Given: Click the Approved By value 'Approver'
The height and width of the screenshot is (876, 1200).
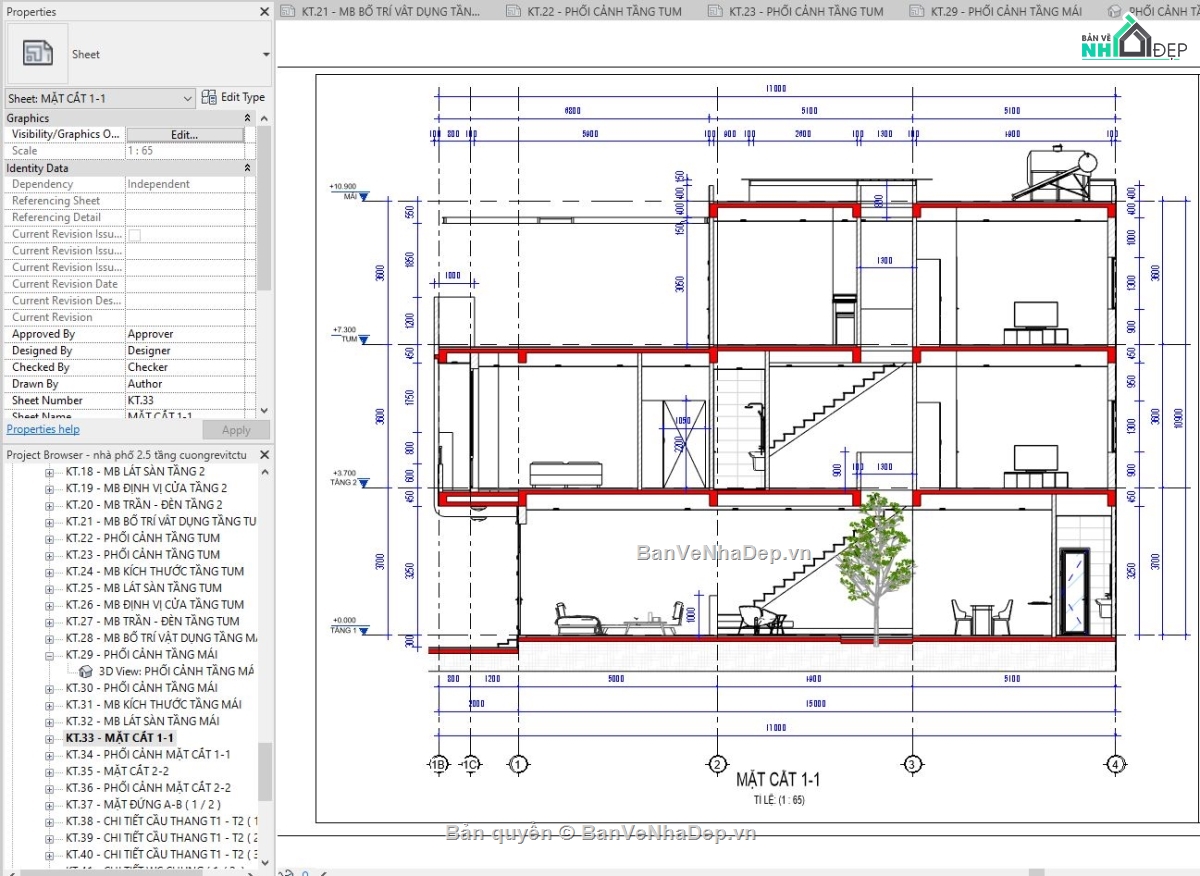Looking at the screenshot, I should click(x=150, y=334).
